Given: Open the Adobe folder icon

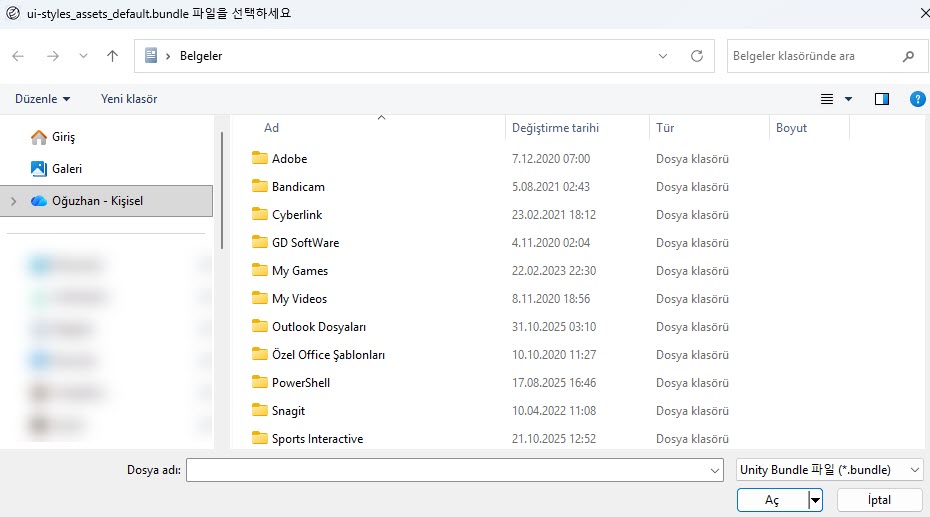Looking at the screenshot, I should [260, 159].
